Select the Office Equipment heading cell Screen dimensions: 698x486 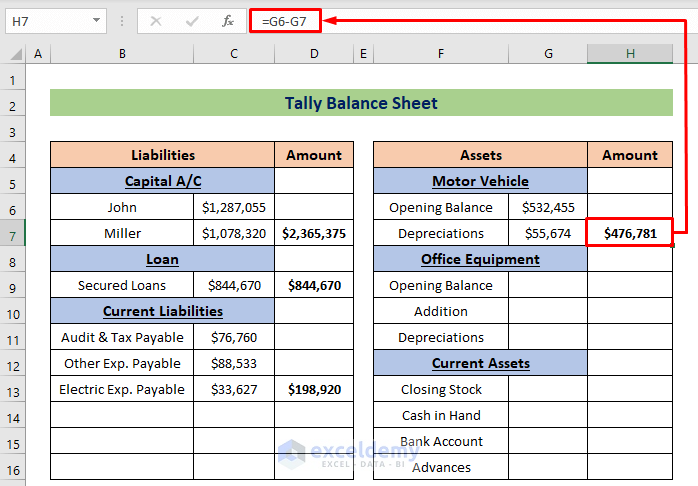(x=480, y=259)
